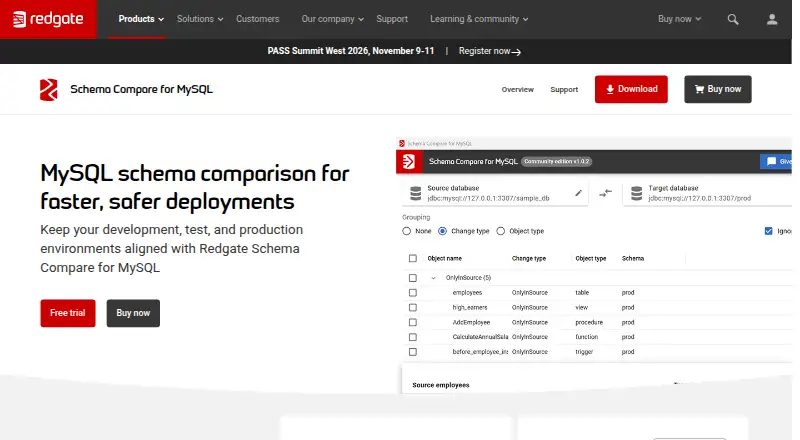
Task: Click the Target database cylinder icon
Action: 636,193
